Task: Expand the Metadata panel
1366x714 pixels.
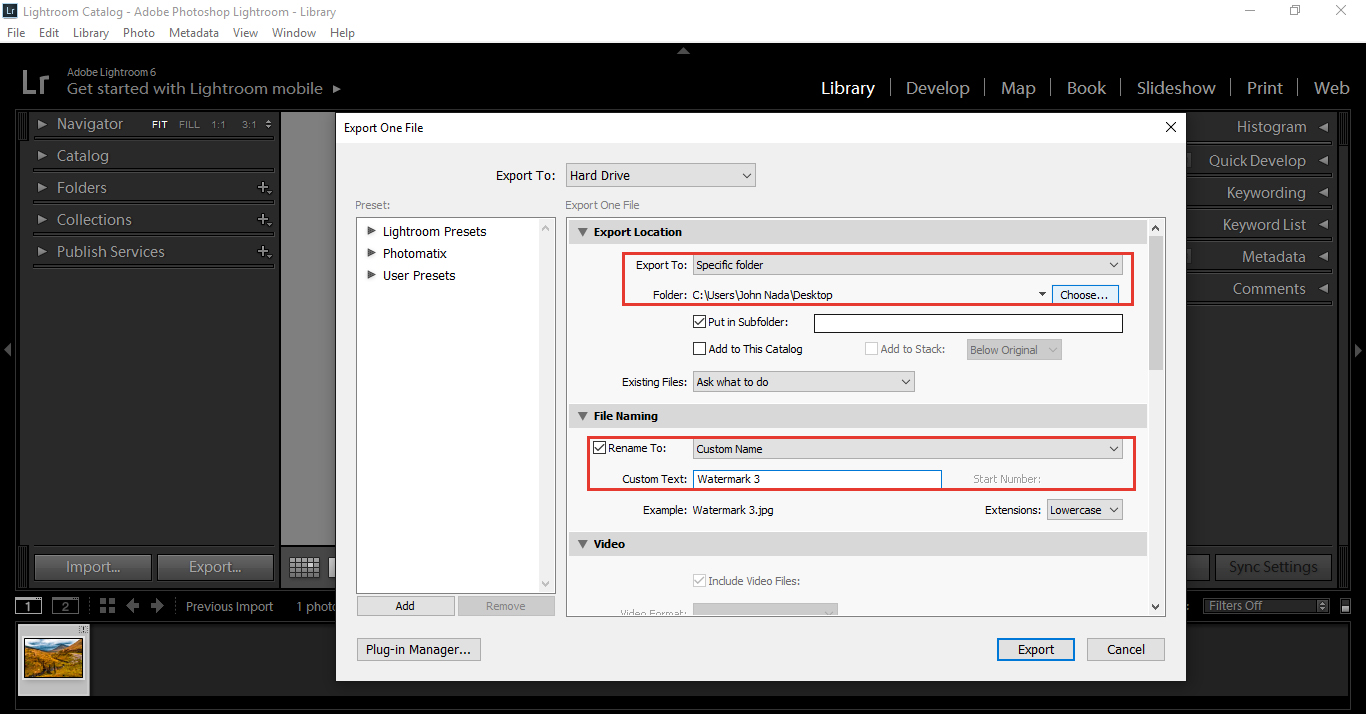Action: coord(1324,257)
